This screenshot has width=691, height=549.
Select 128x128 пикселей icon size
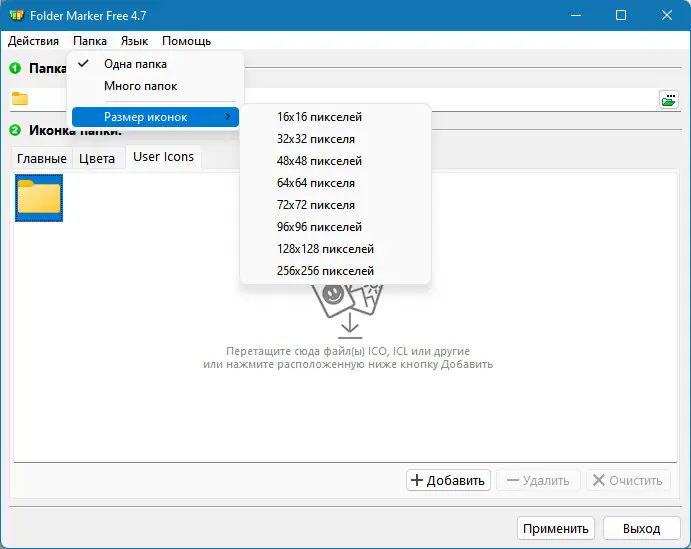click(335, 249)
